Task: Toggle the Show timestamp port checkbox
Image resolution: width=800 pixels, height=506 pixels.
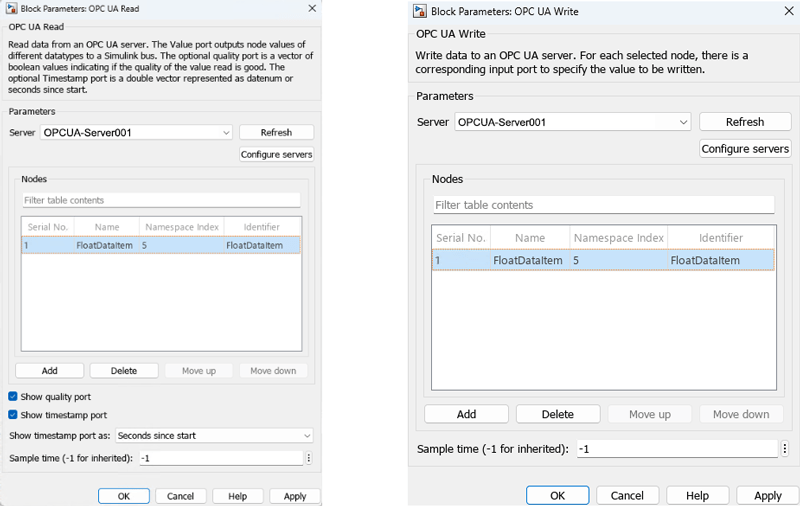Action: (13, 415)
